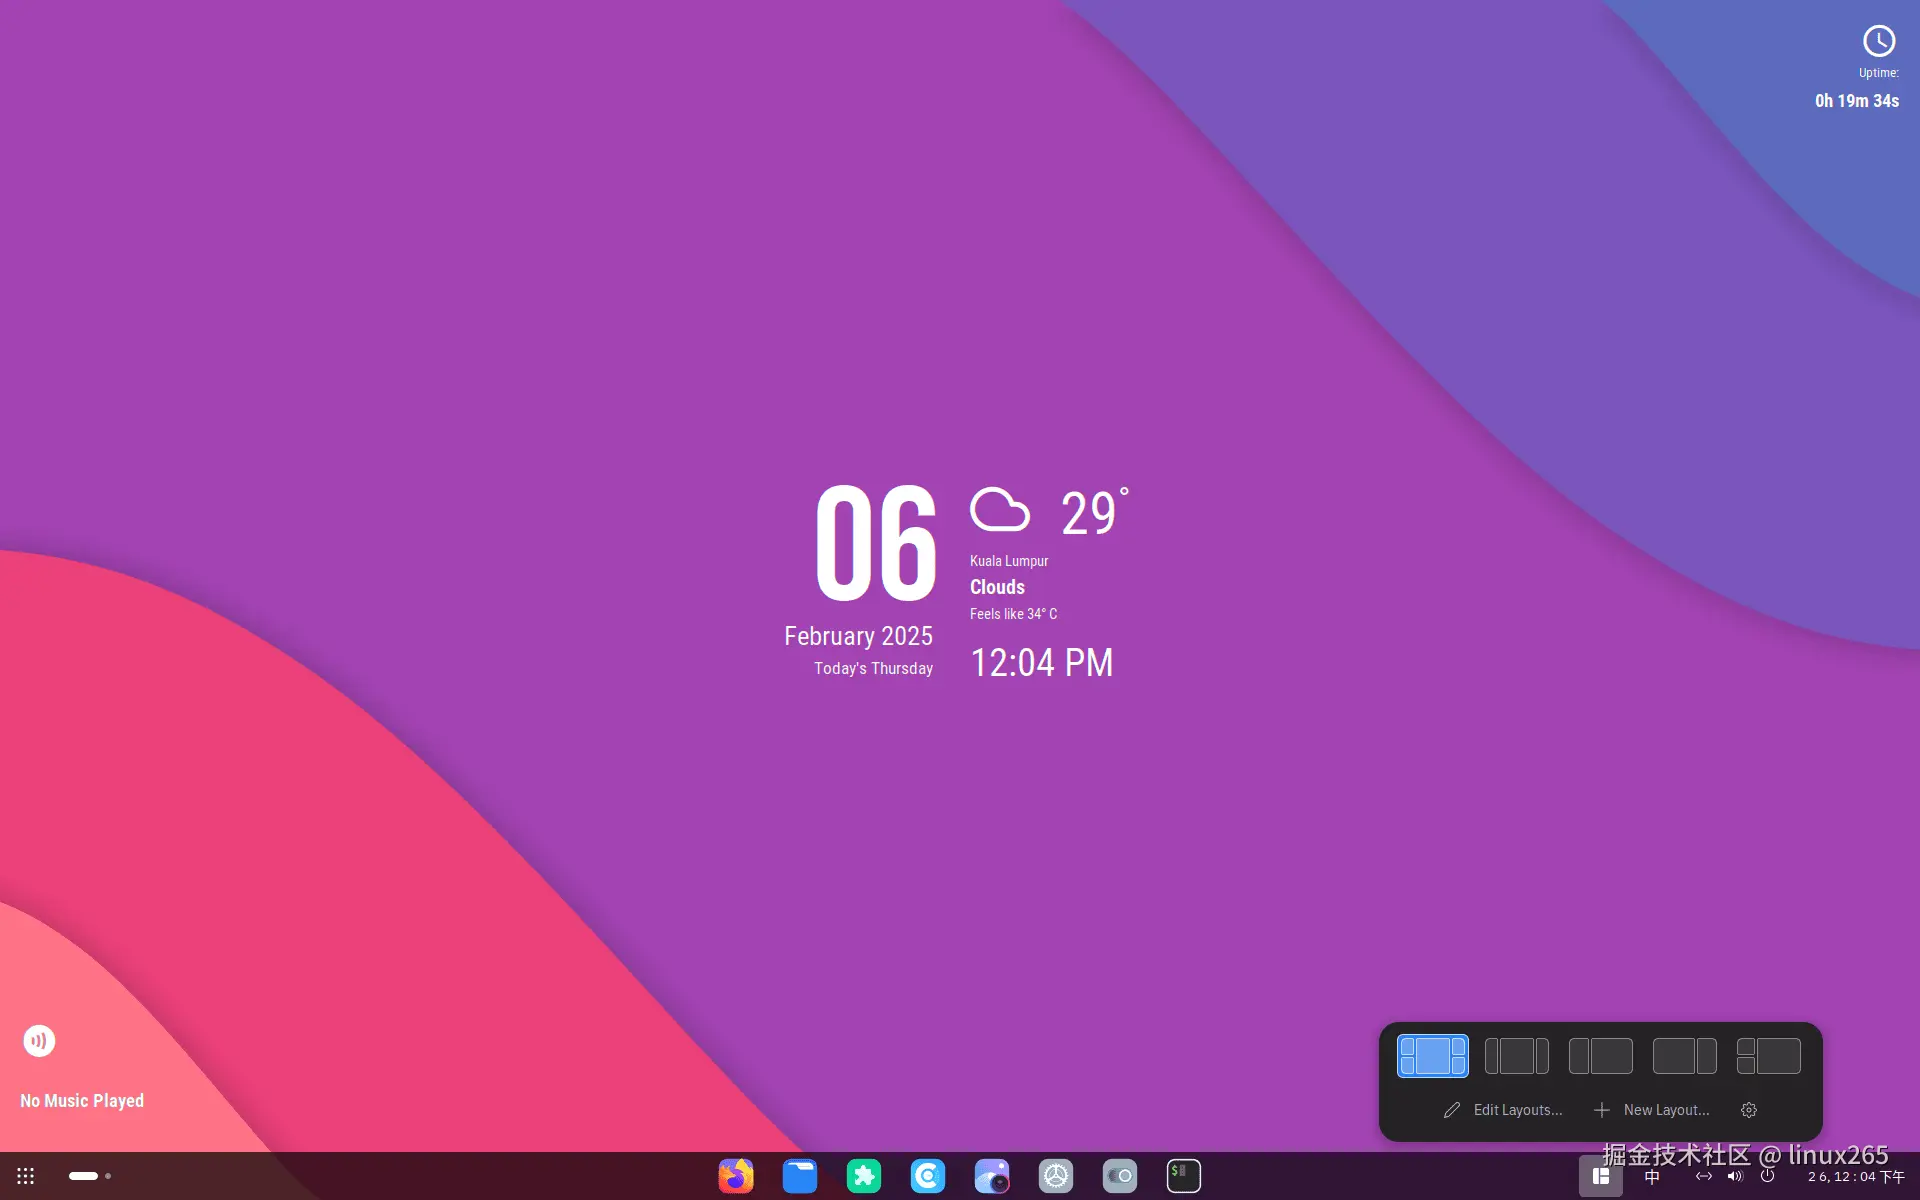Choose the wide-left narrow-right layout
This screenshot has width=1920, height=1200.
[1684, 1056]
